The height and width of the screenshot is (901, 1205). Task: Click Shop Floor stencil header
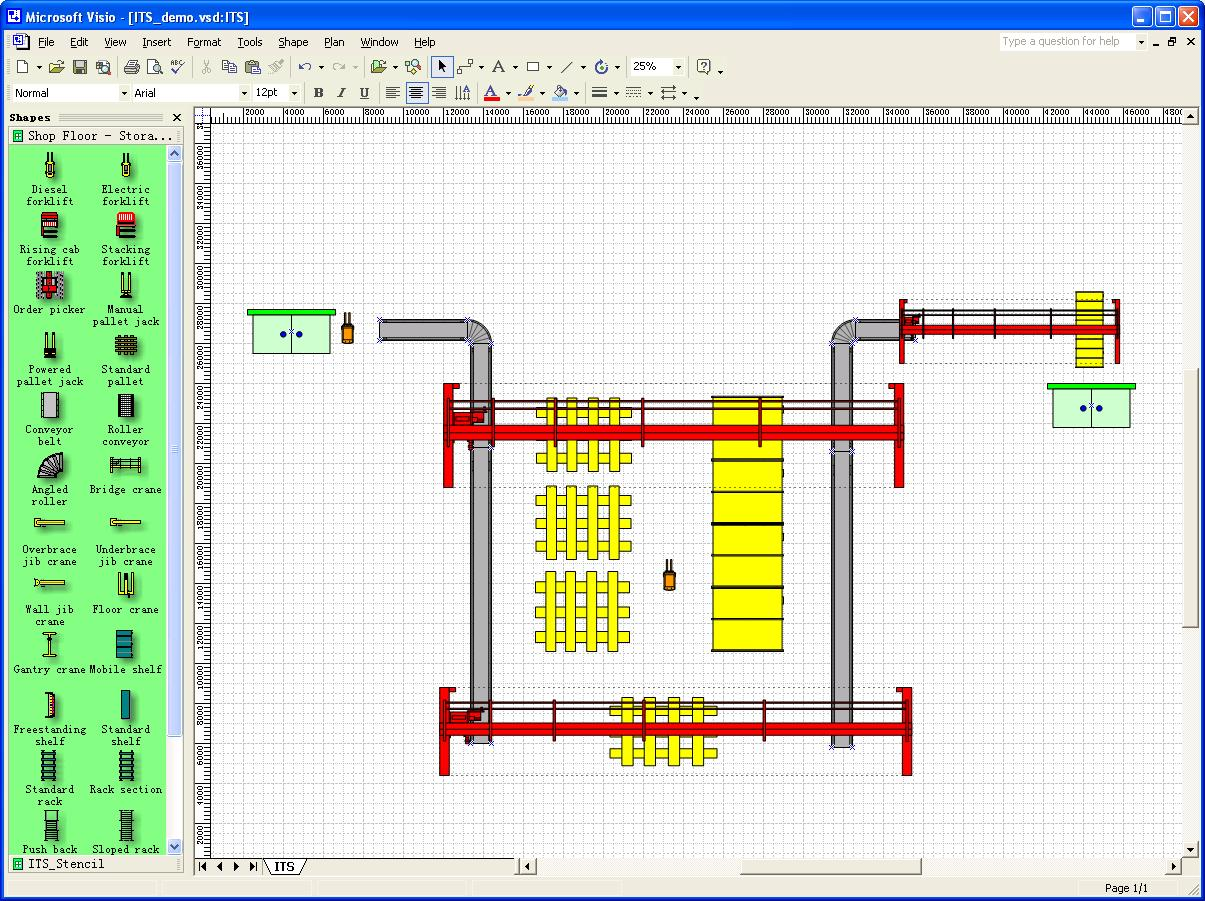coord(95,136)
